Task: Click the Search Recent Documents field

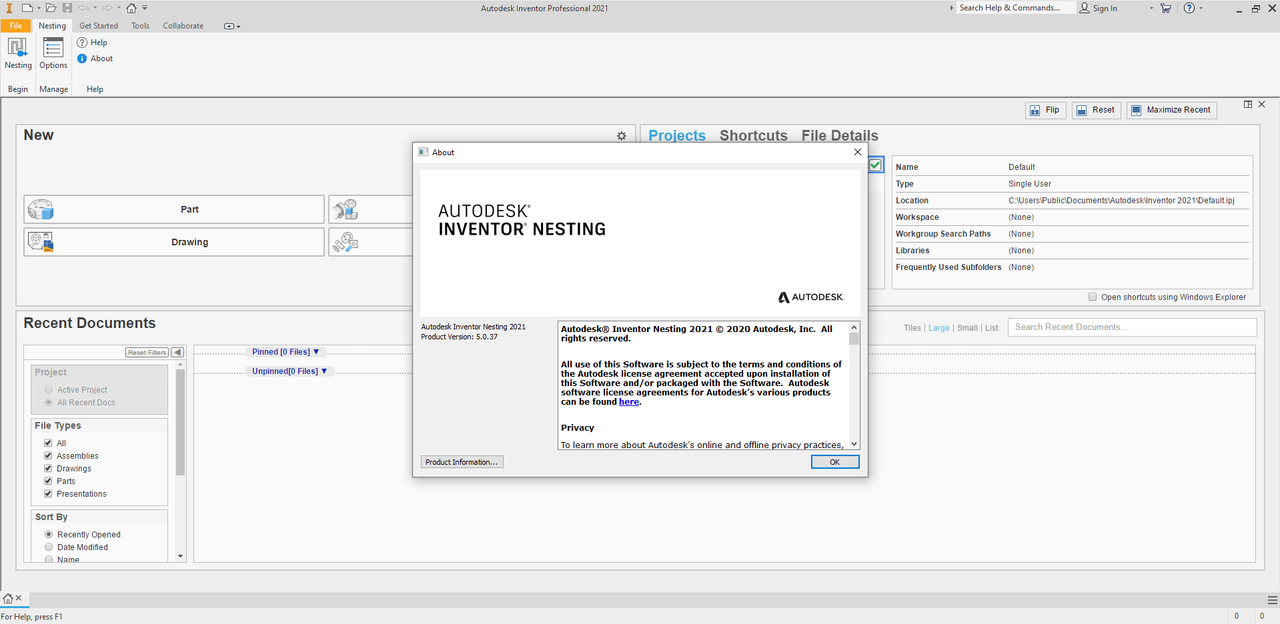Action: [x=1132, y=327]
